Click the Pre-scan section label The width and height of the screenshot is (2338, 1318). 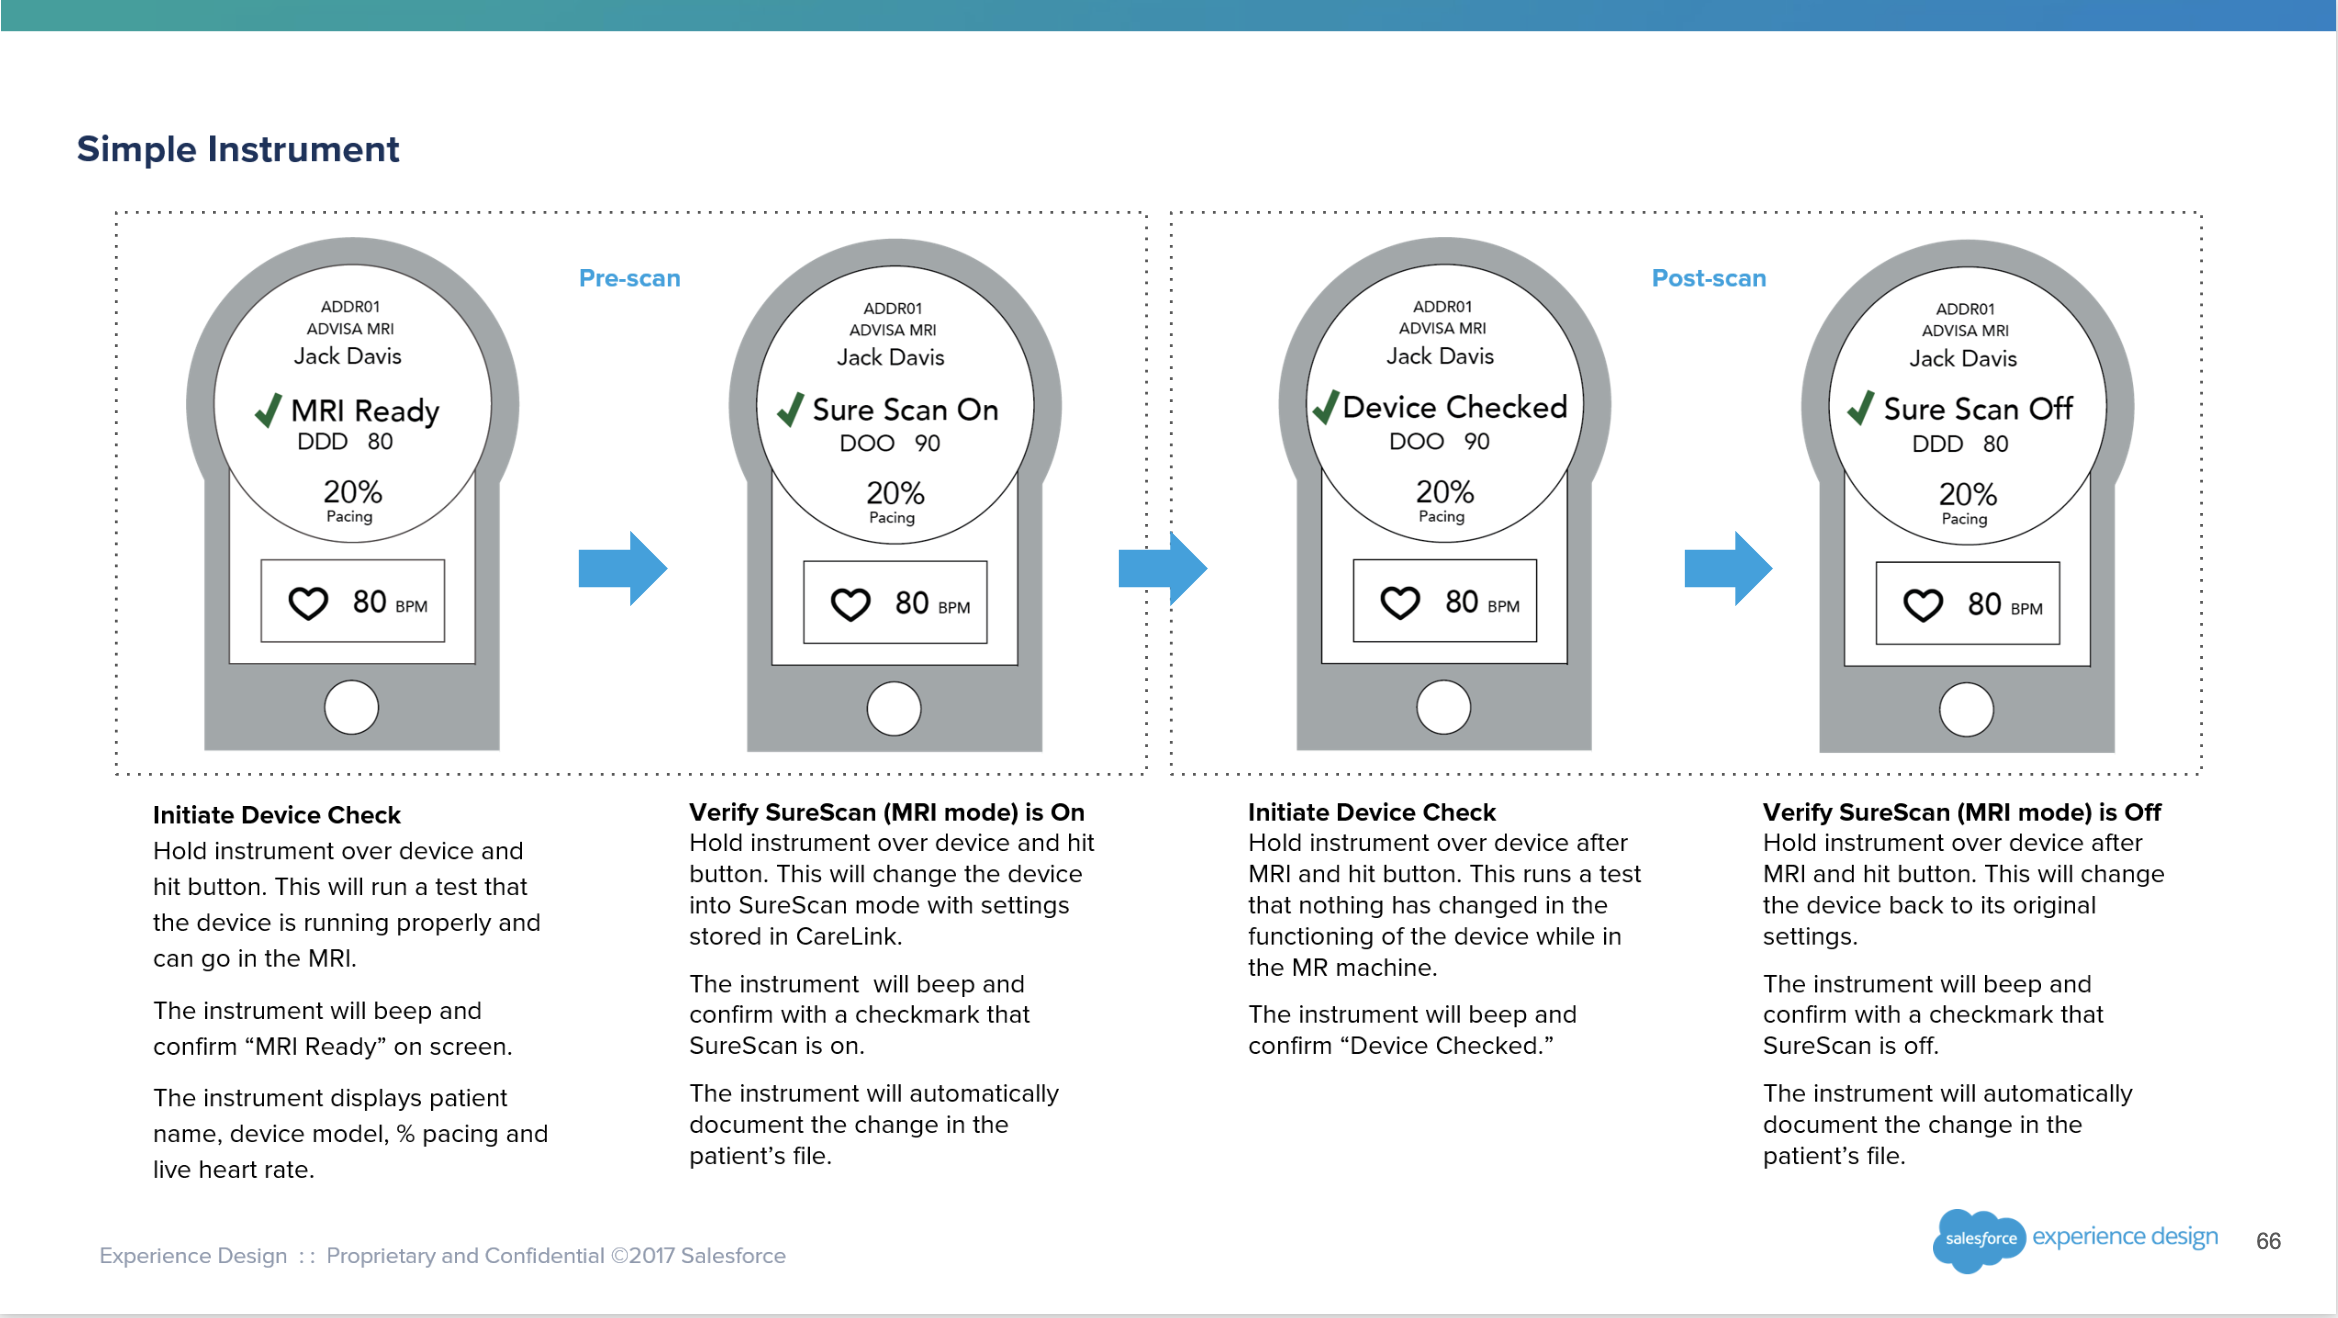[629, 278]
